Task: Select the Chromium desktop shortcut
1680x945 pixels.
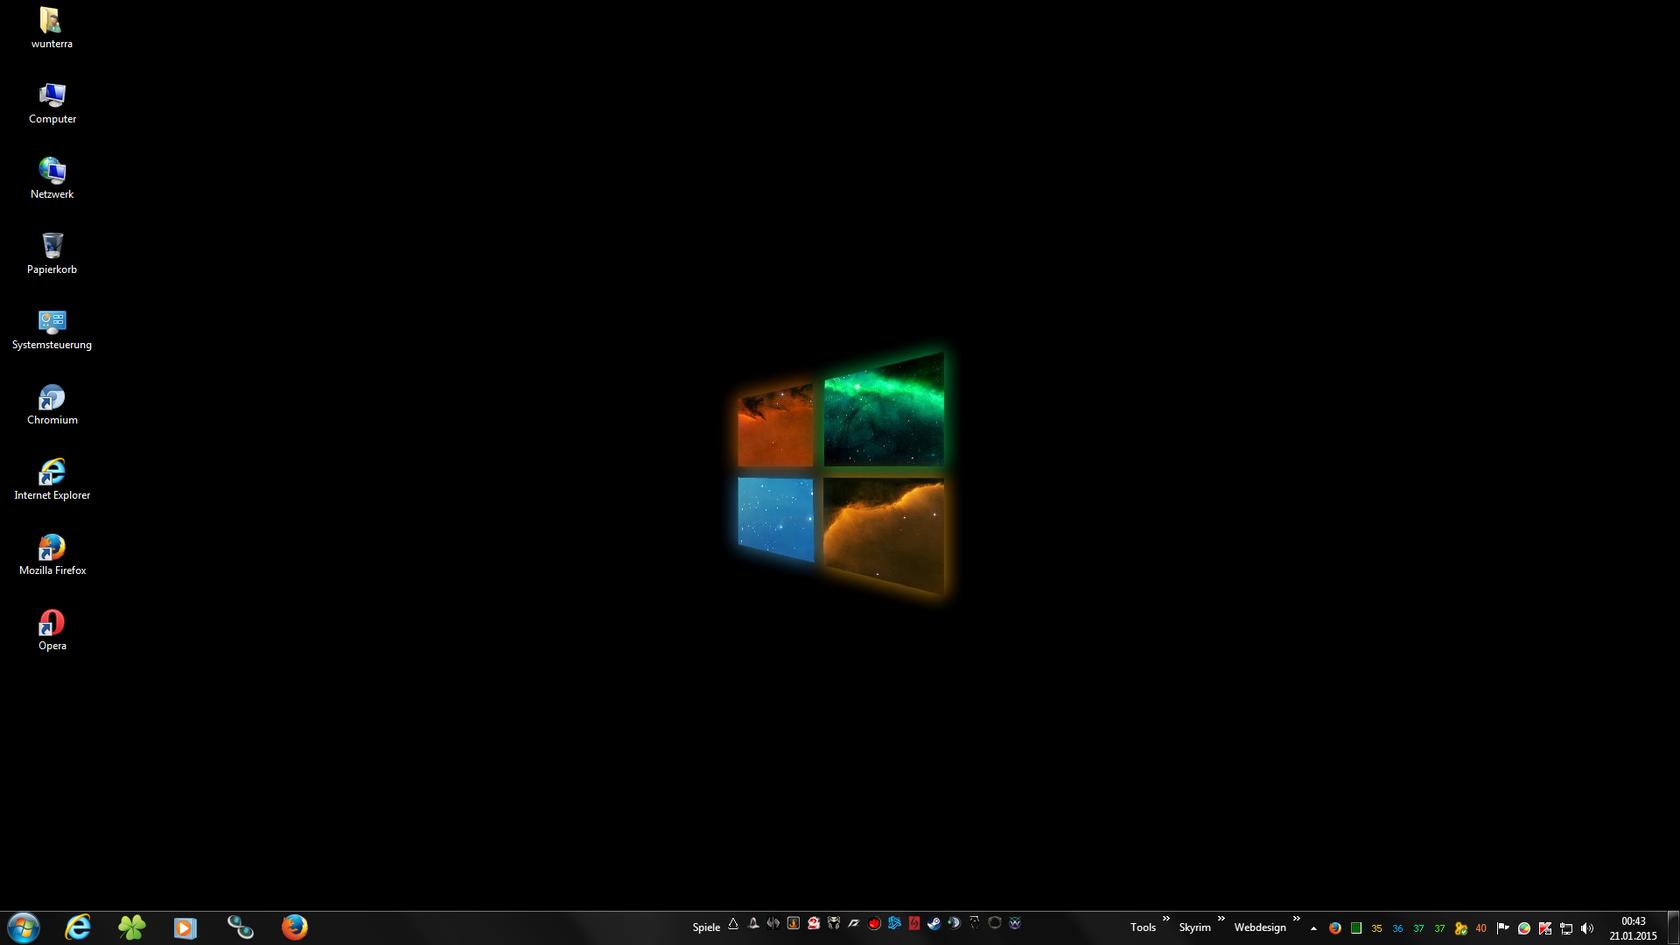Action: (x=52, y=403)
